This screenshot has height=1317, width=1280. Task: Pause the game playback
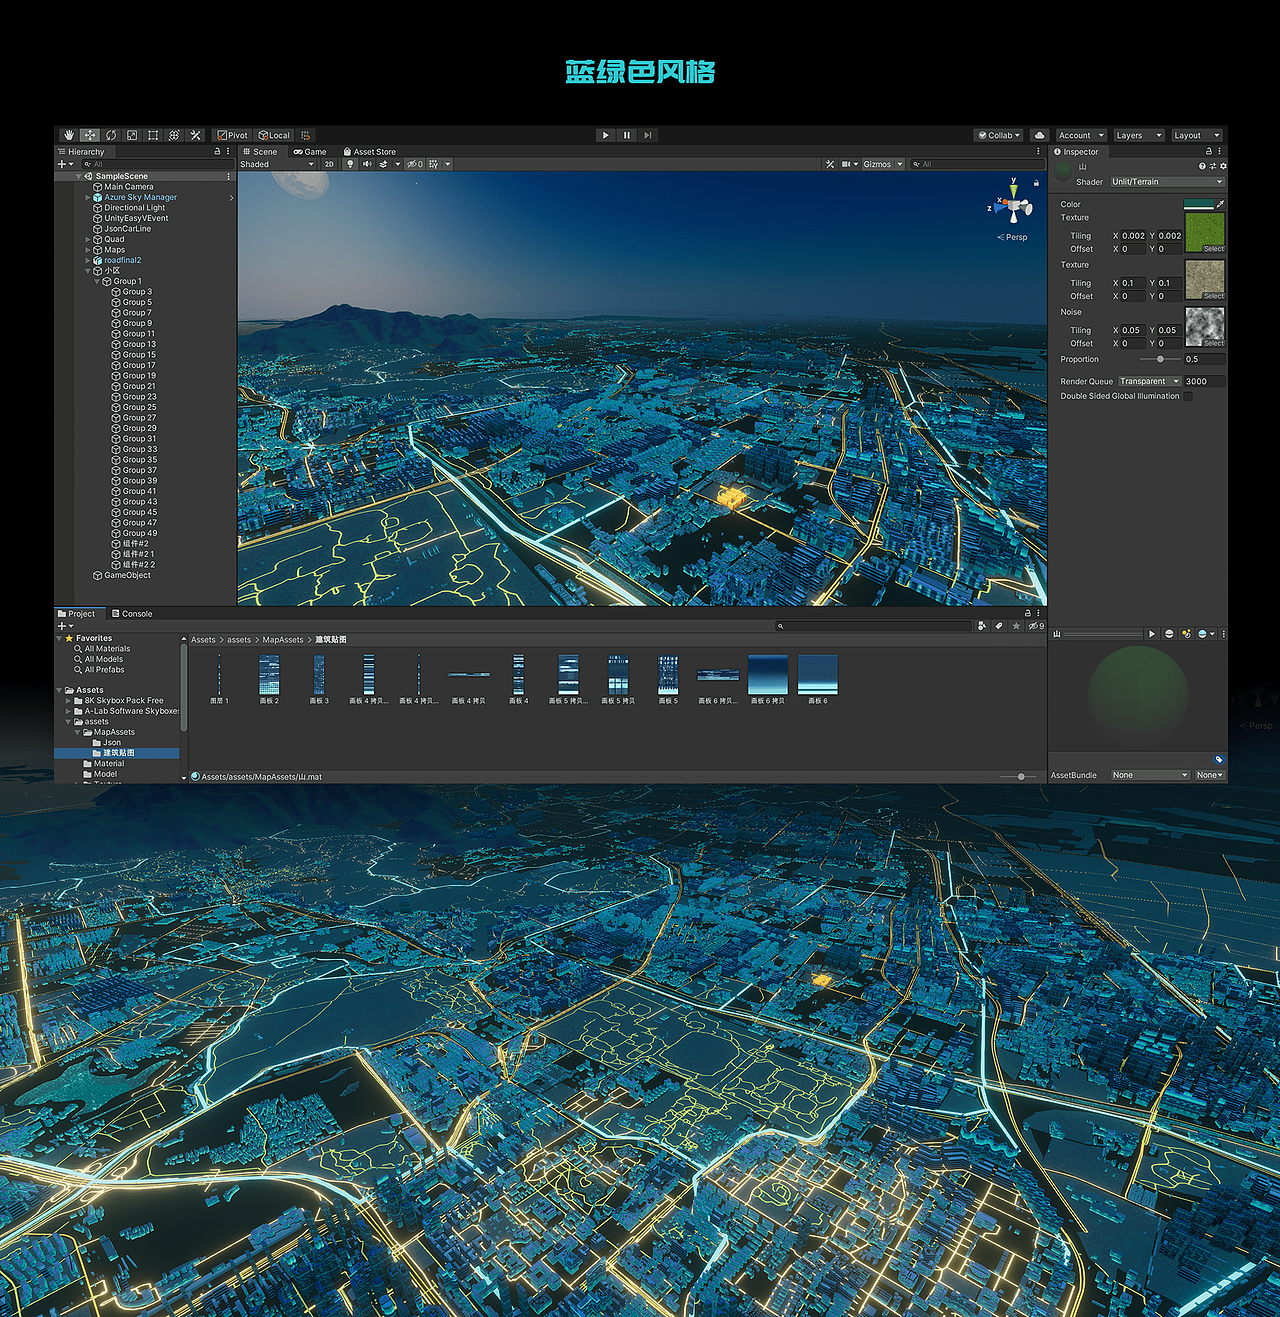tap(627, 135)
